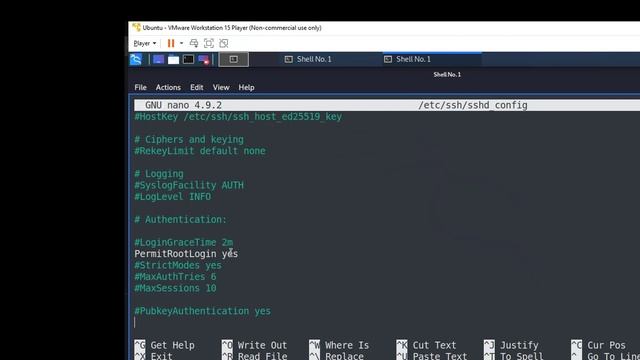Click the show desktop panel icon
640x360 pixels.
point(158,60)
